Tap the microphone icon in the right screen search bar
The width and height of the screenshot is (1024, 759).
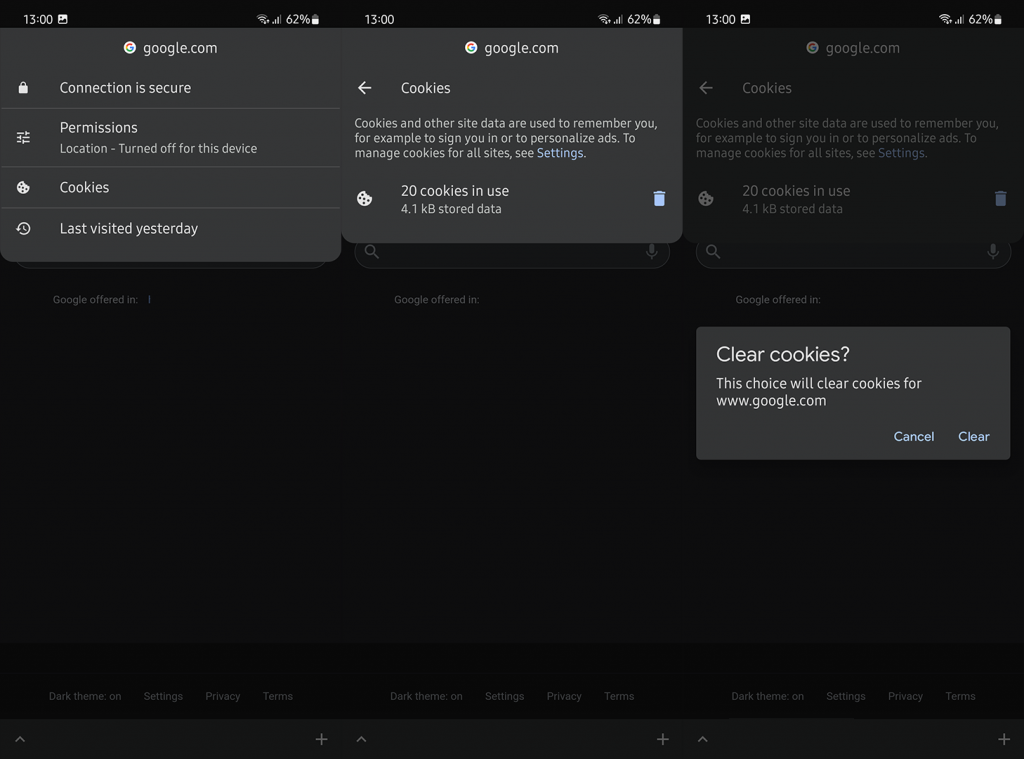coord(993,251)
